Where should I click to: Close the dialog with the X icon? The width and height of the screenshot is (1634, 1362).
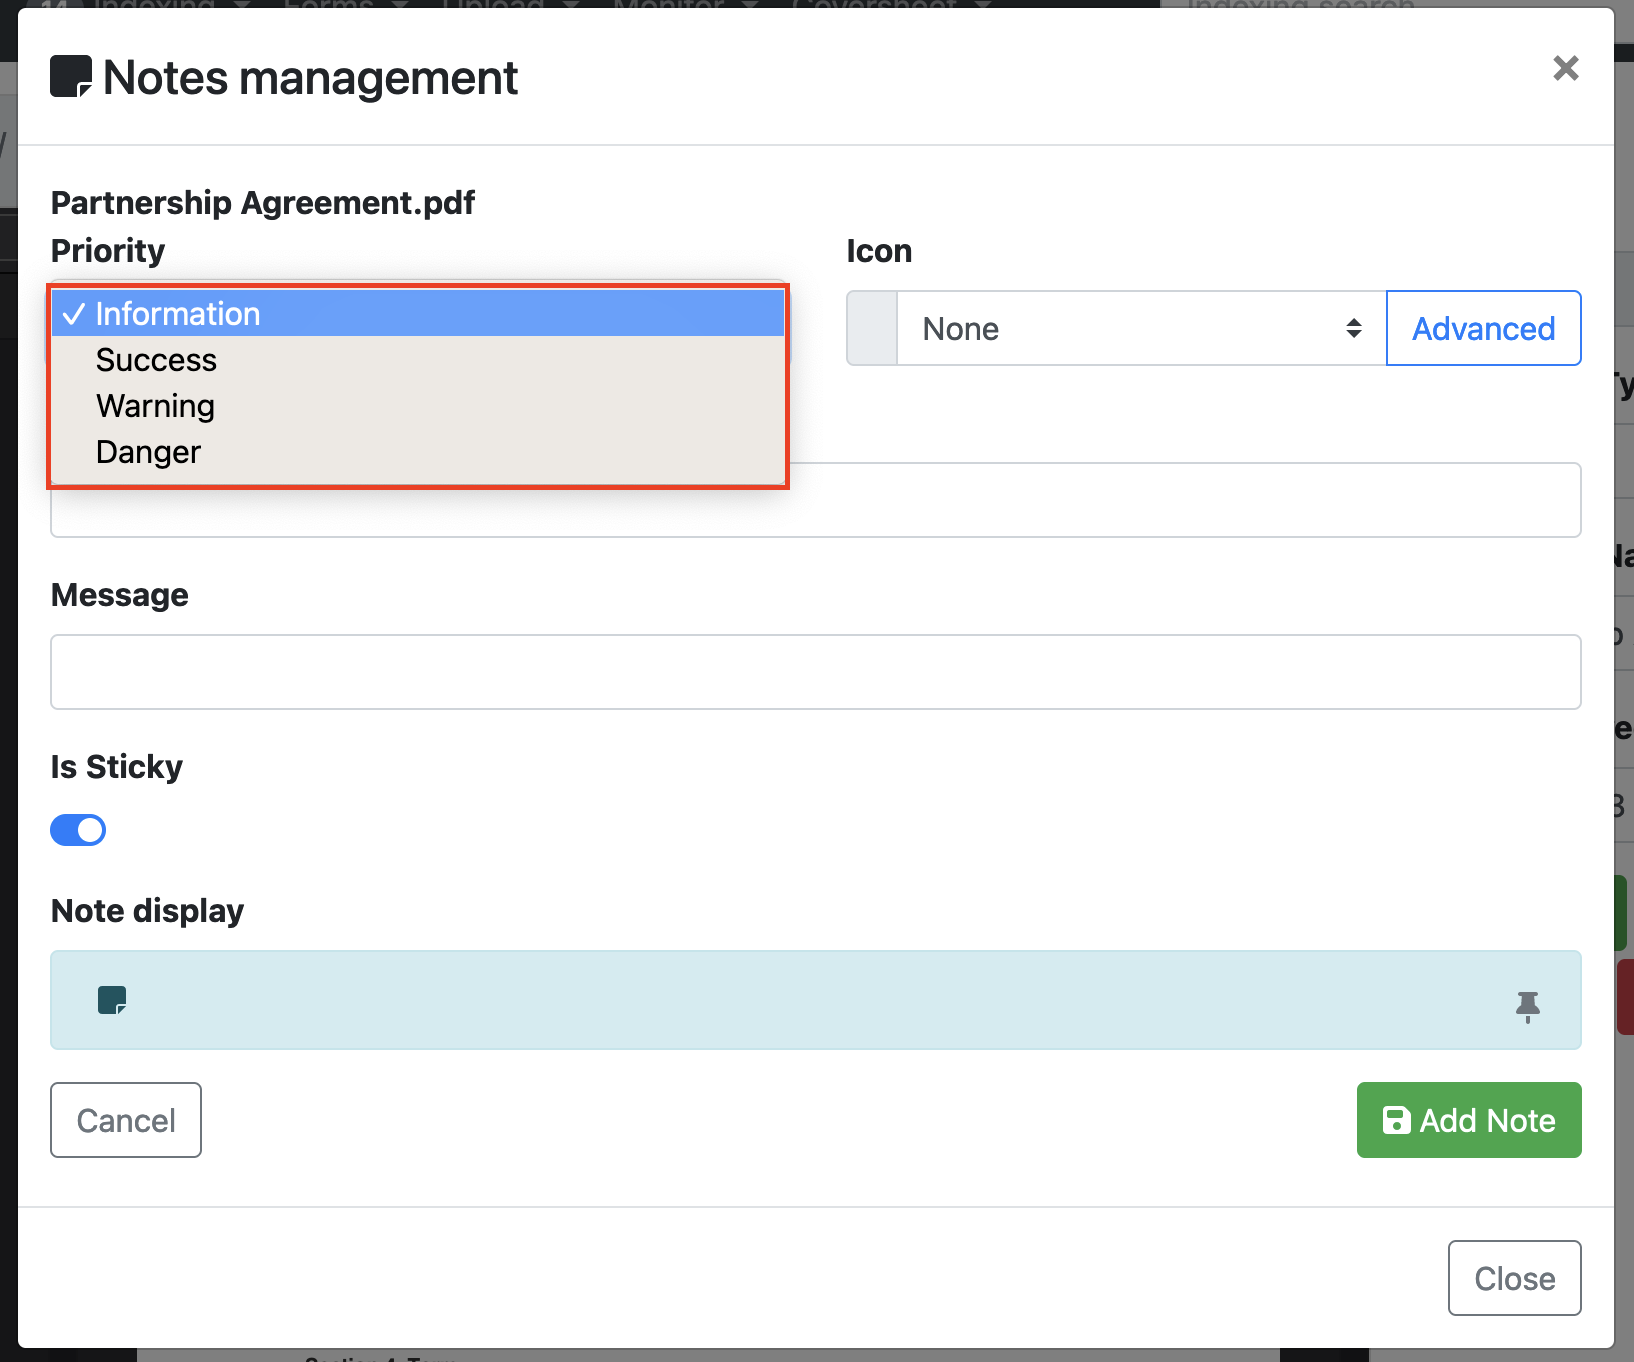click(x=1565, y=68)
